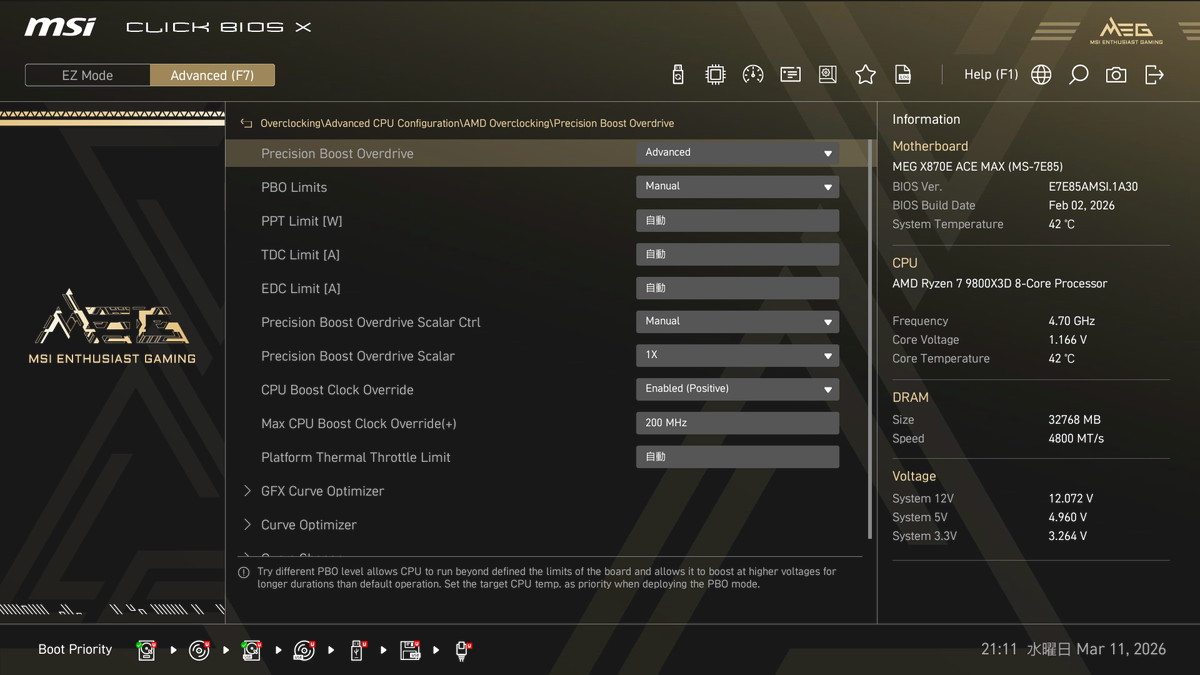Select the floppy disk boot device icon
This screenshot has width=1200, height=675.
click(410, 650)
